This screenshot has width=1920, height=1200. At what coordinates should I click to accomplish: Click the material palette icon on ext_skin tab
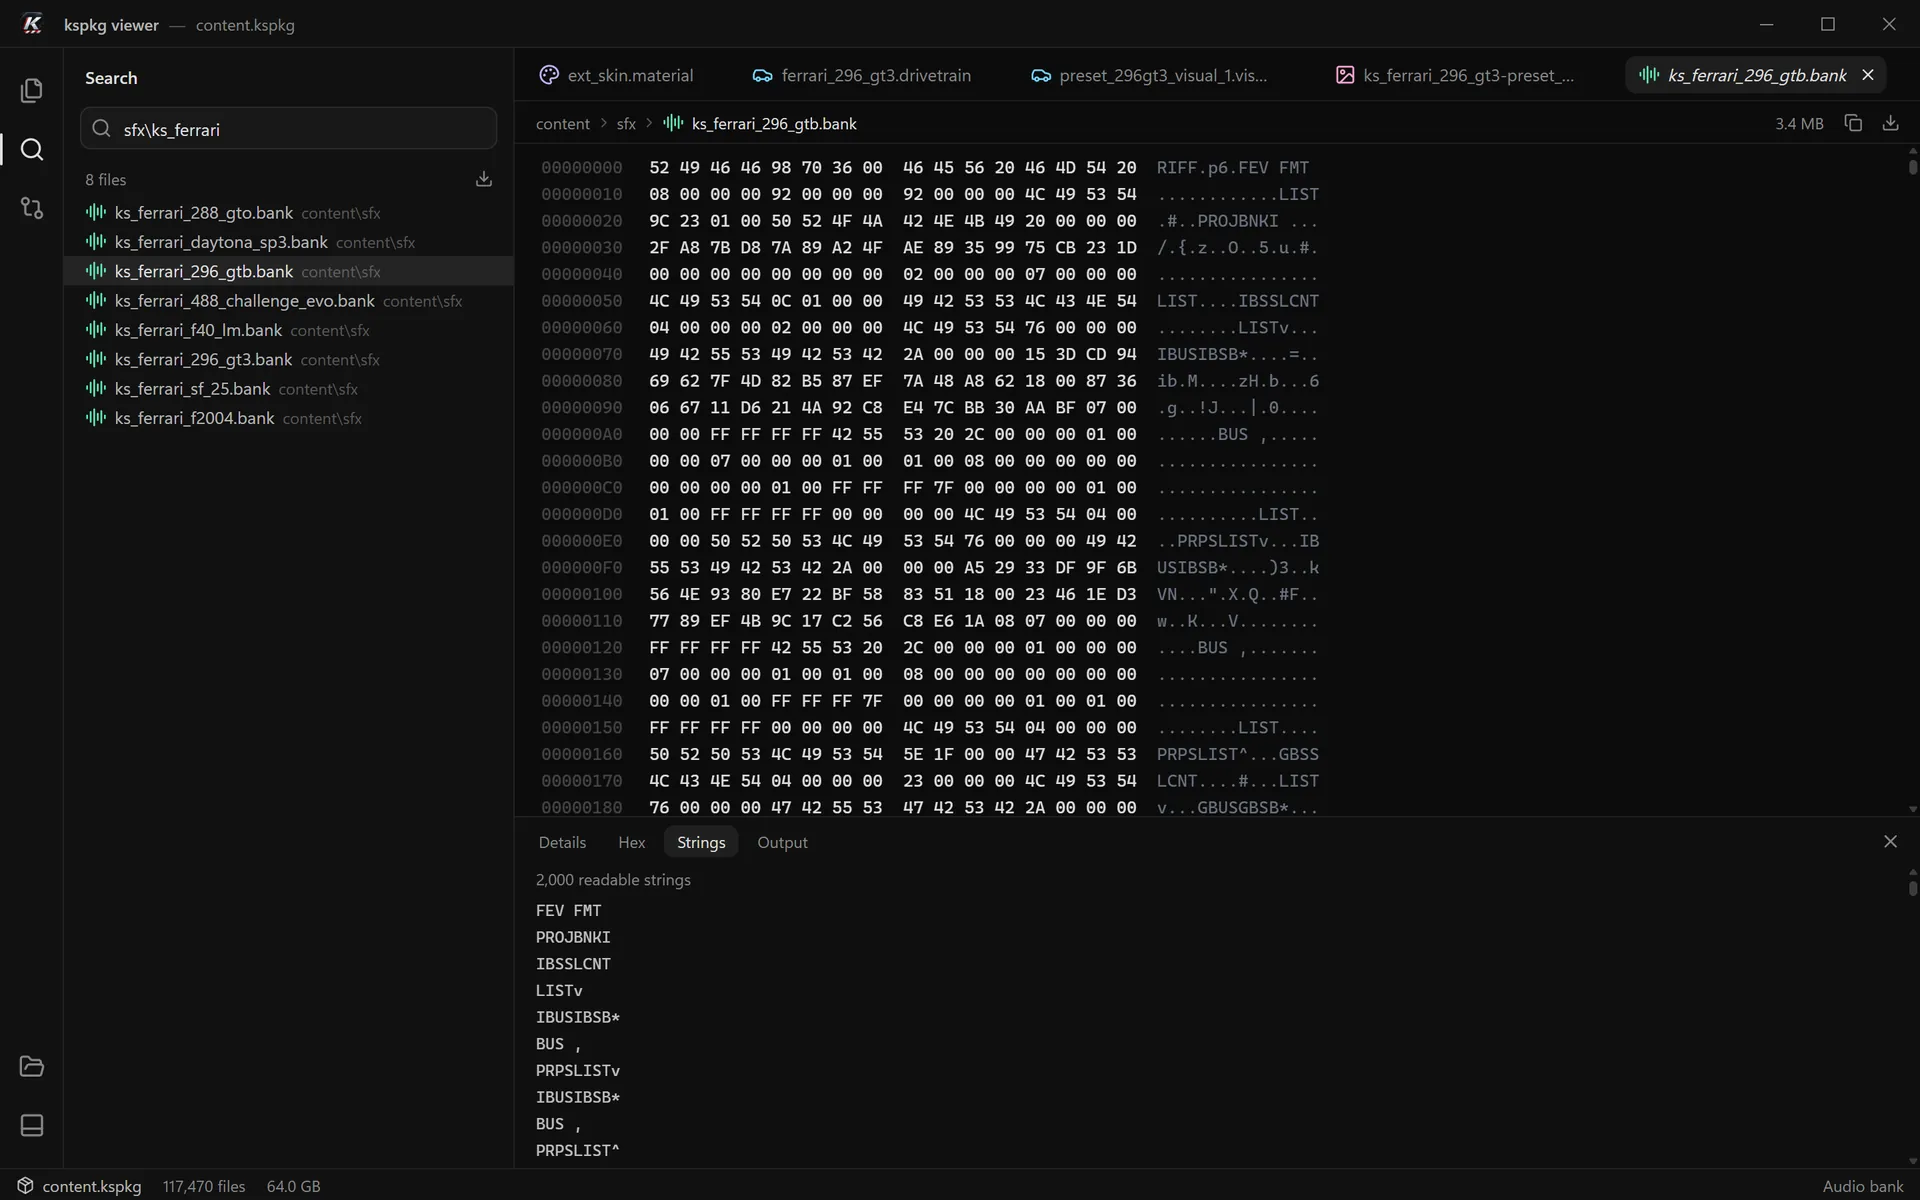(x=549, y=75)
